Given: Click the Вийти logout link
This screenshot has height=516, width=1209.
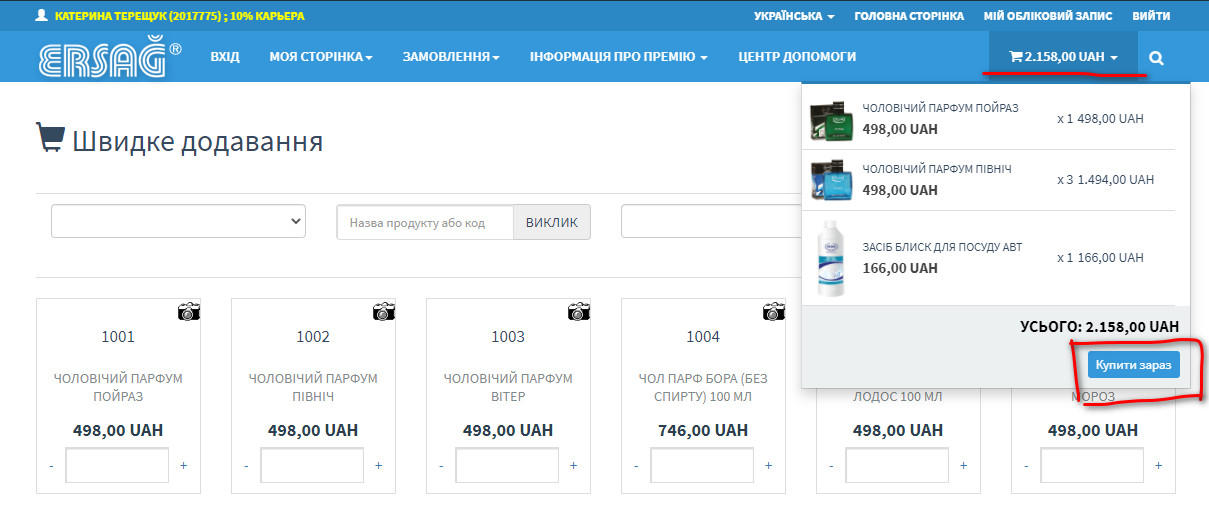Looking at the screenshot, I should click(1152, 16).
